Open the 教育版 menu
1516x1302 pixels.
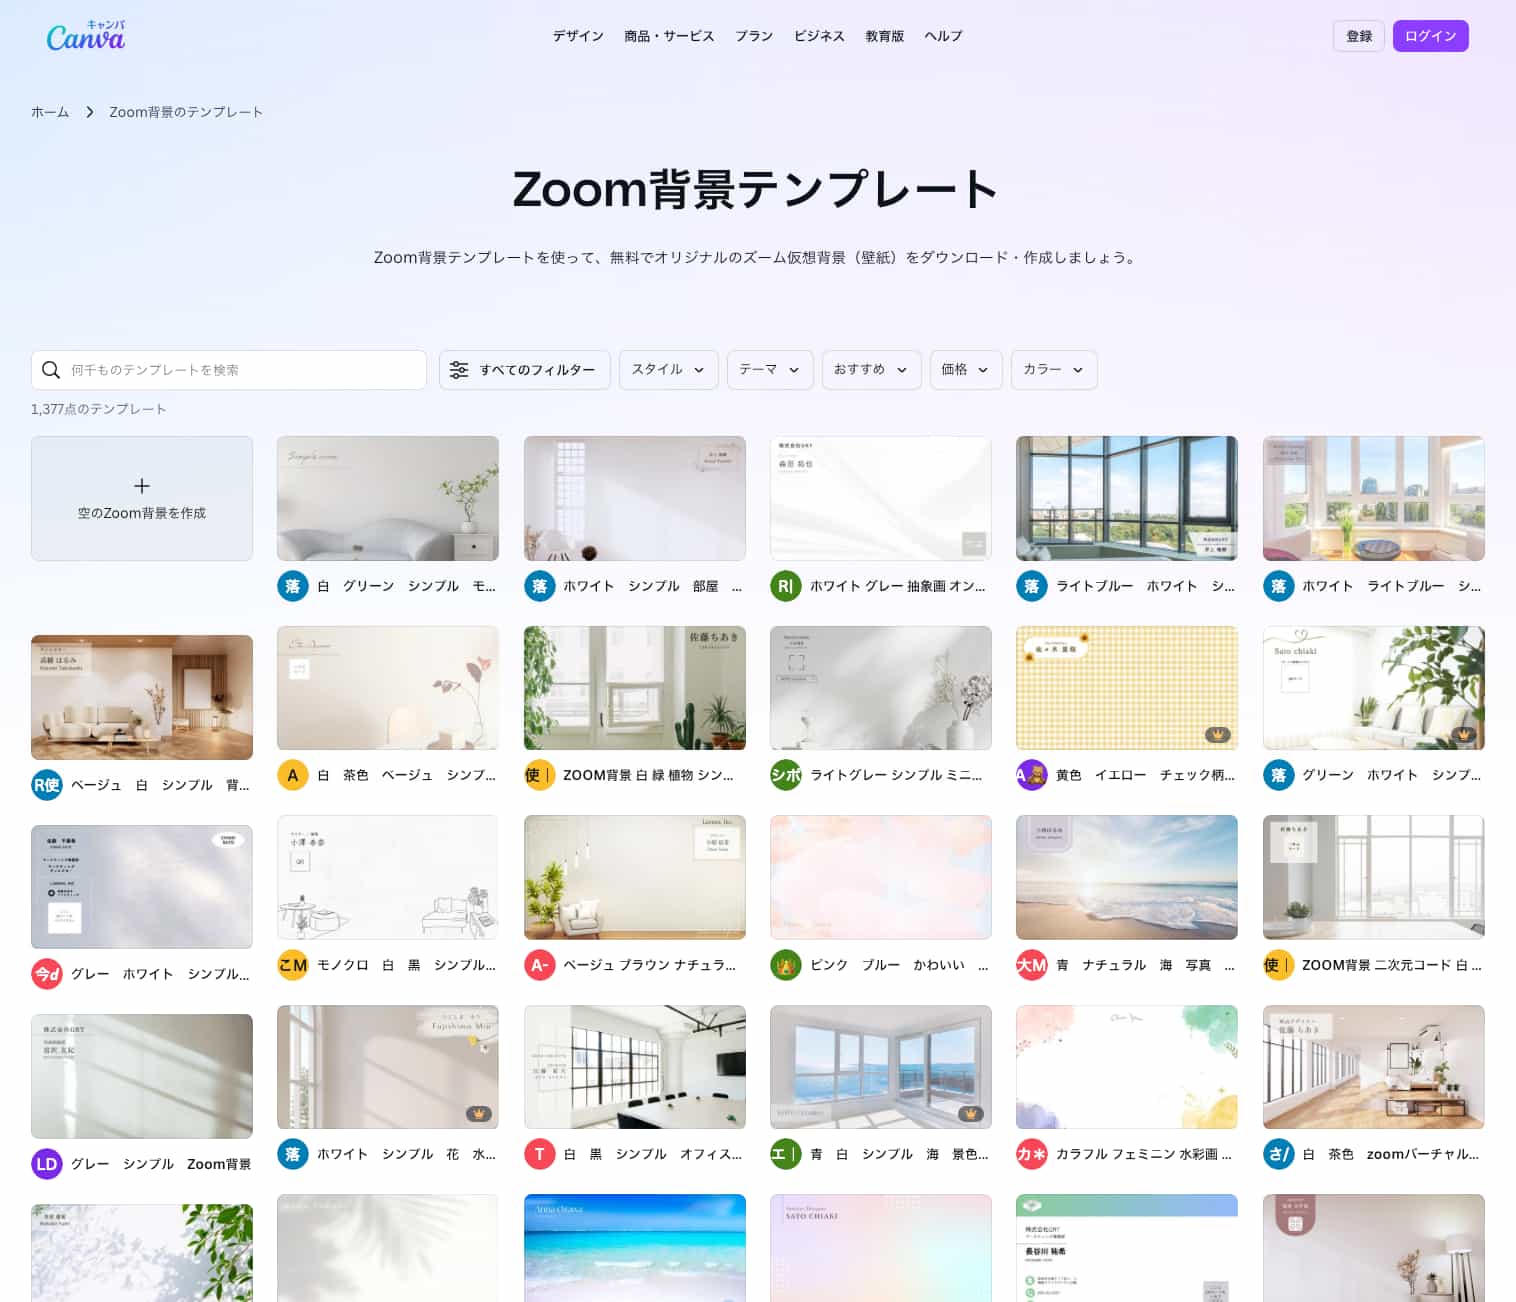[884, 36]
